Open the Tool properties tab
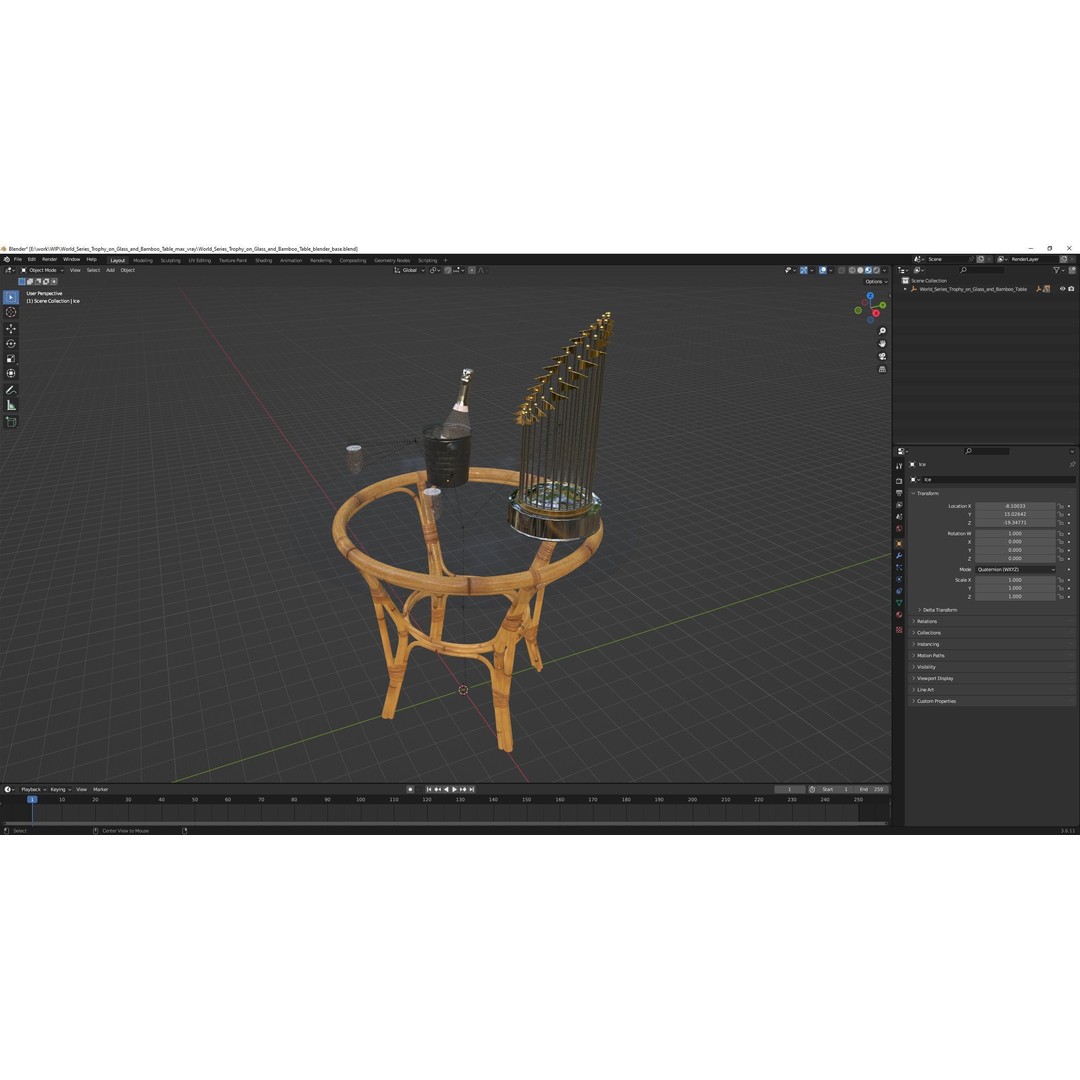Screen dimensions: 1080x1080 click(x=899, y=466)
